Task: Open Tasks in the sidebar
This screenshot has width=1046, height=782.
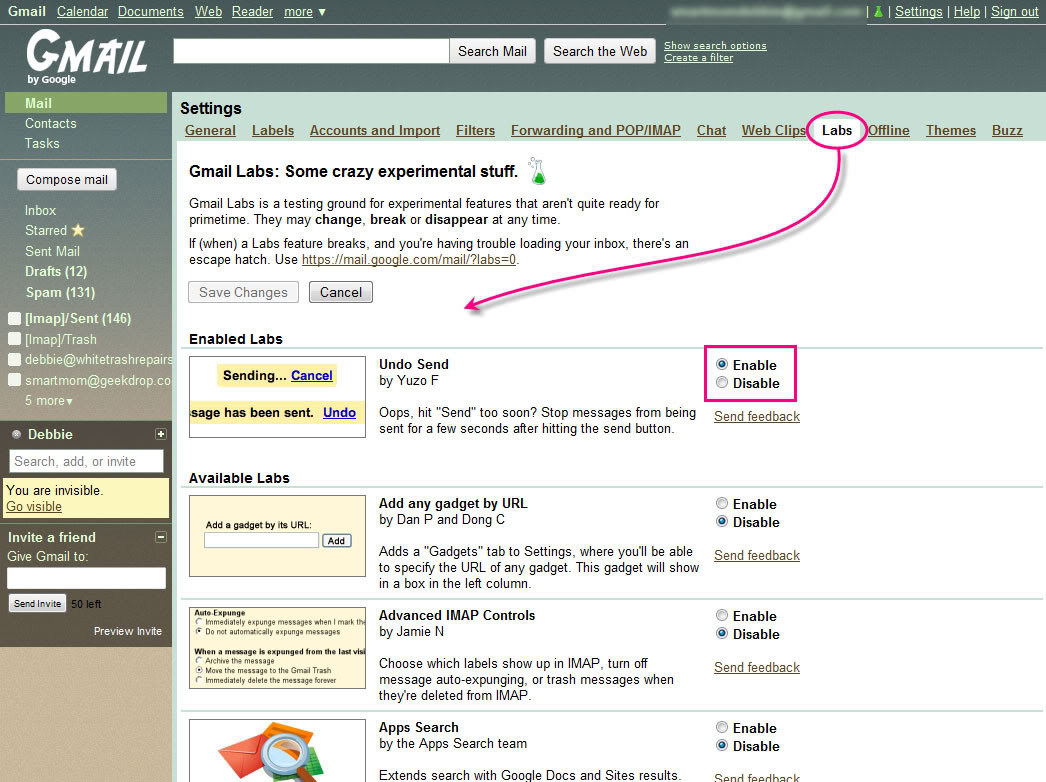Action: 42,143
